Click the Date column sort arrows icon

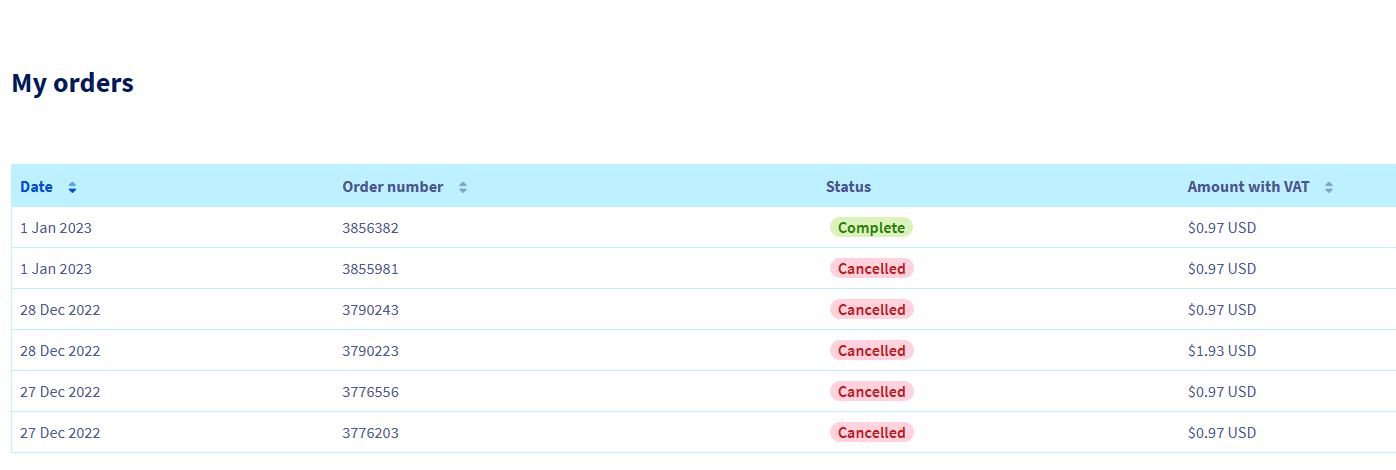pos(72,187)
